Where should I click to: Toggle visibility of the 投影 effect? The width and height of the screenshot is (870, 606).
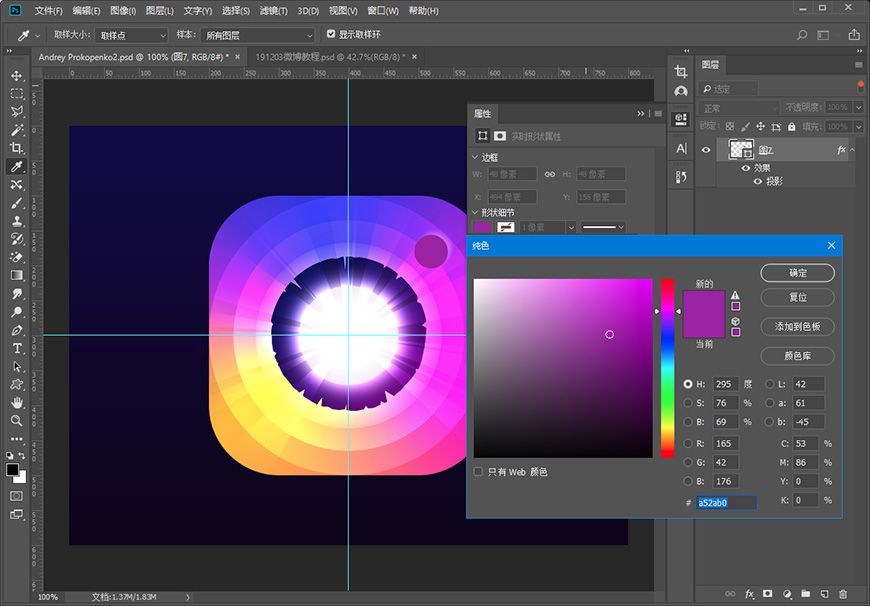tap(757, 181)
